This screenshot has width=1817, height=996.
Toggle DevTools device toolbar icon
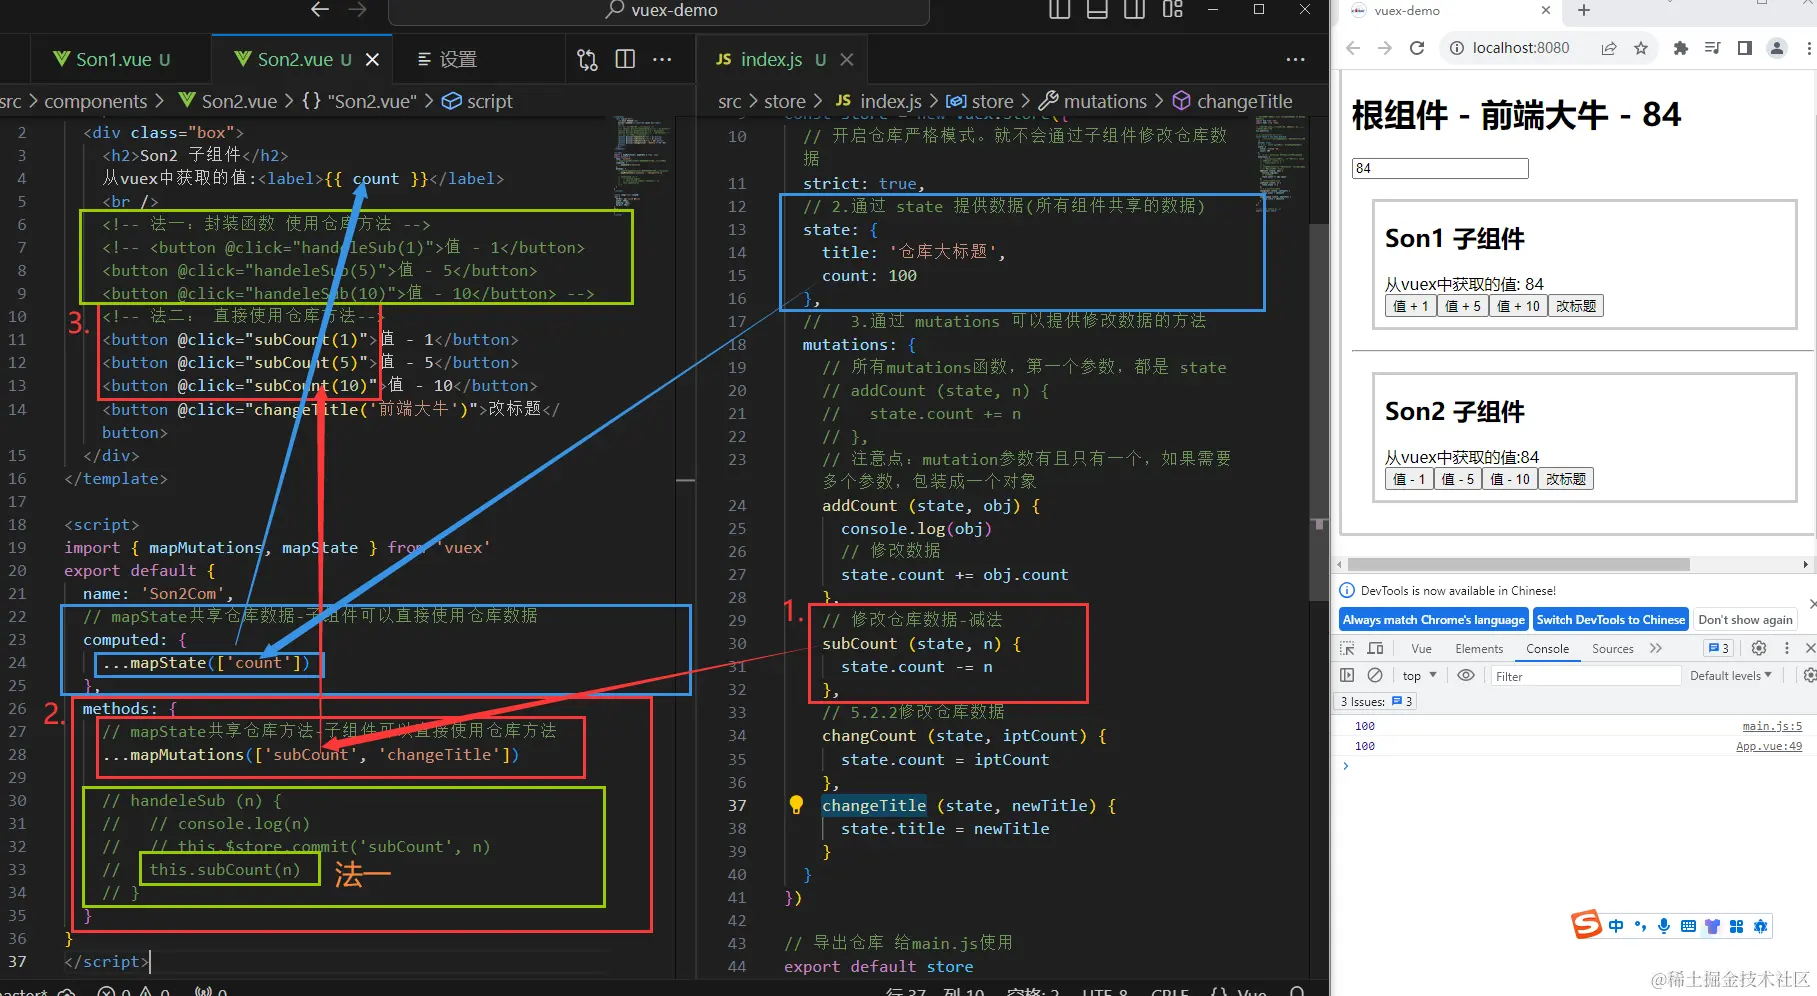[1376, 648]
